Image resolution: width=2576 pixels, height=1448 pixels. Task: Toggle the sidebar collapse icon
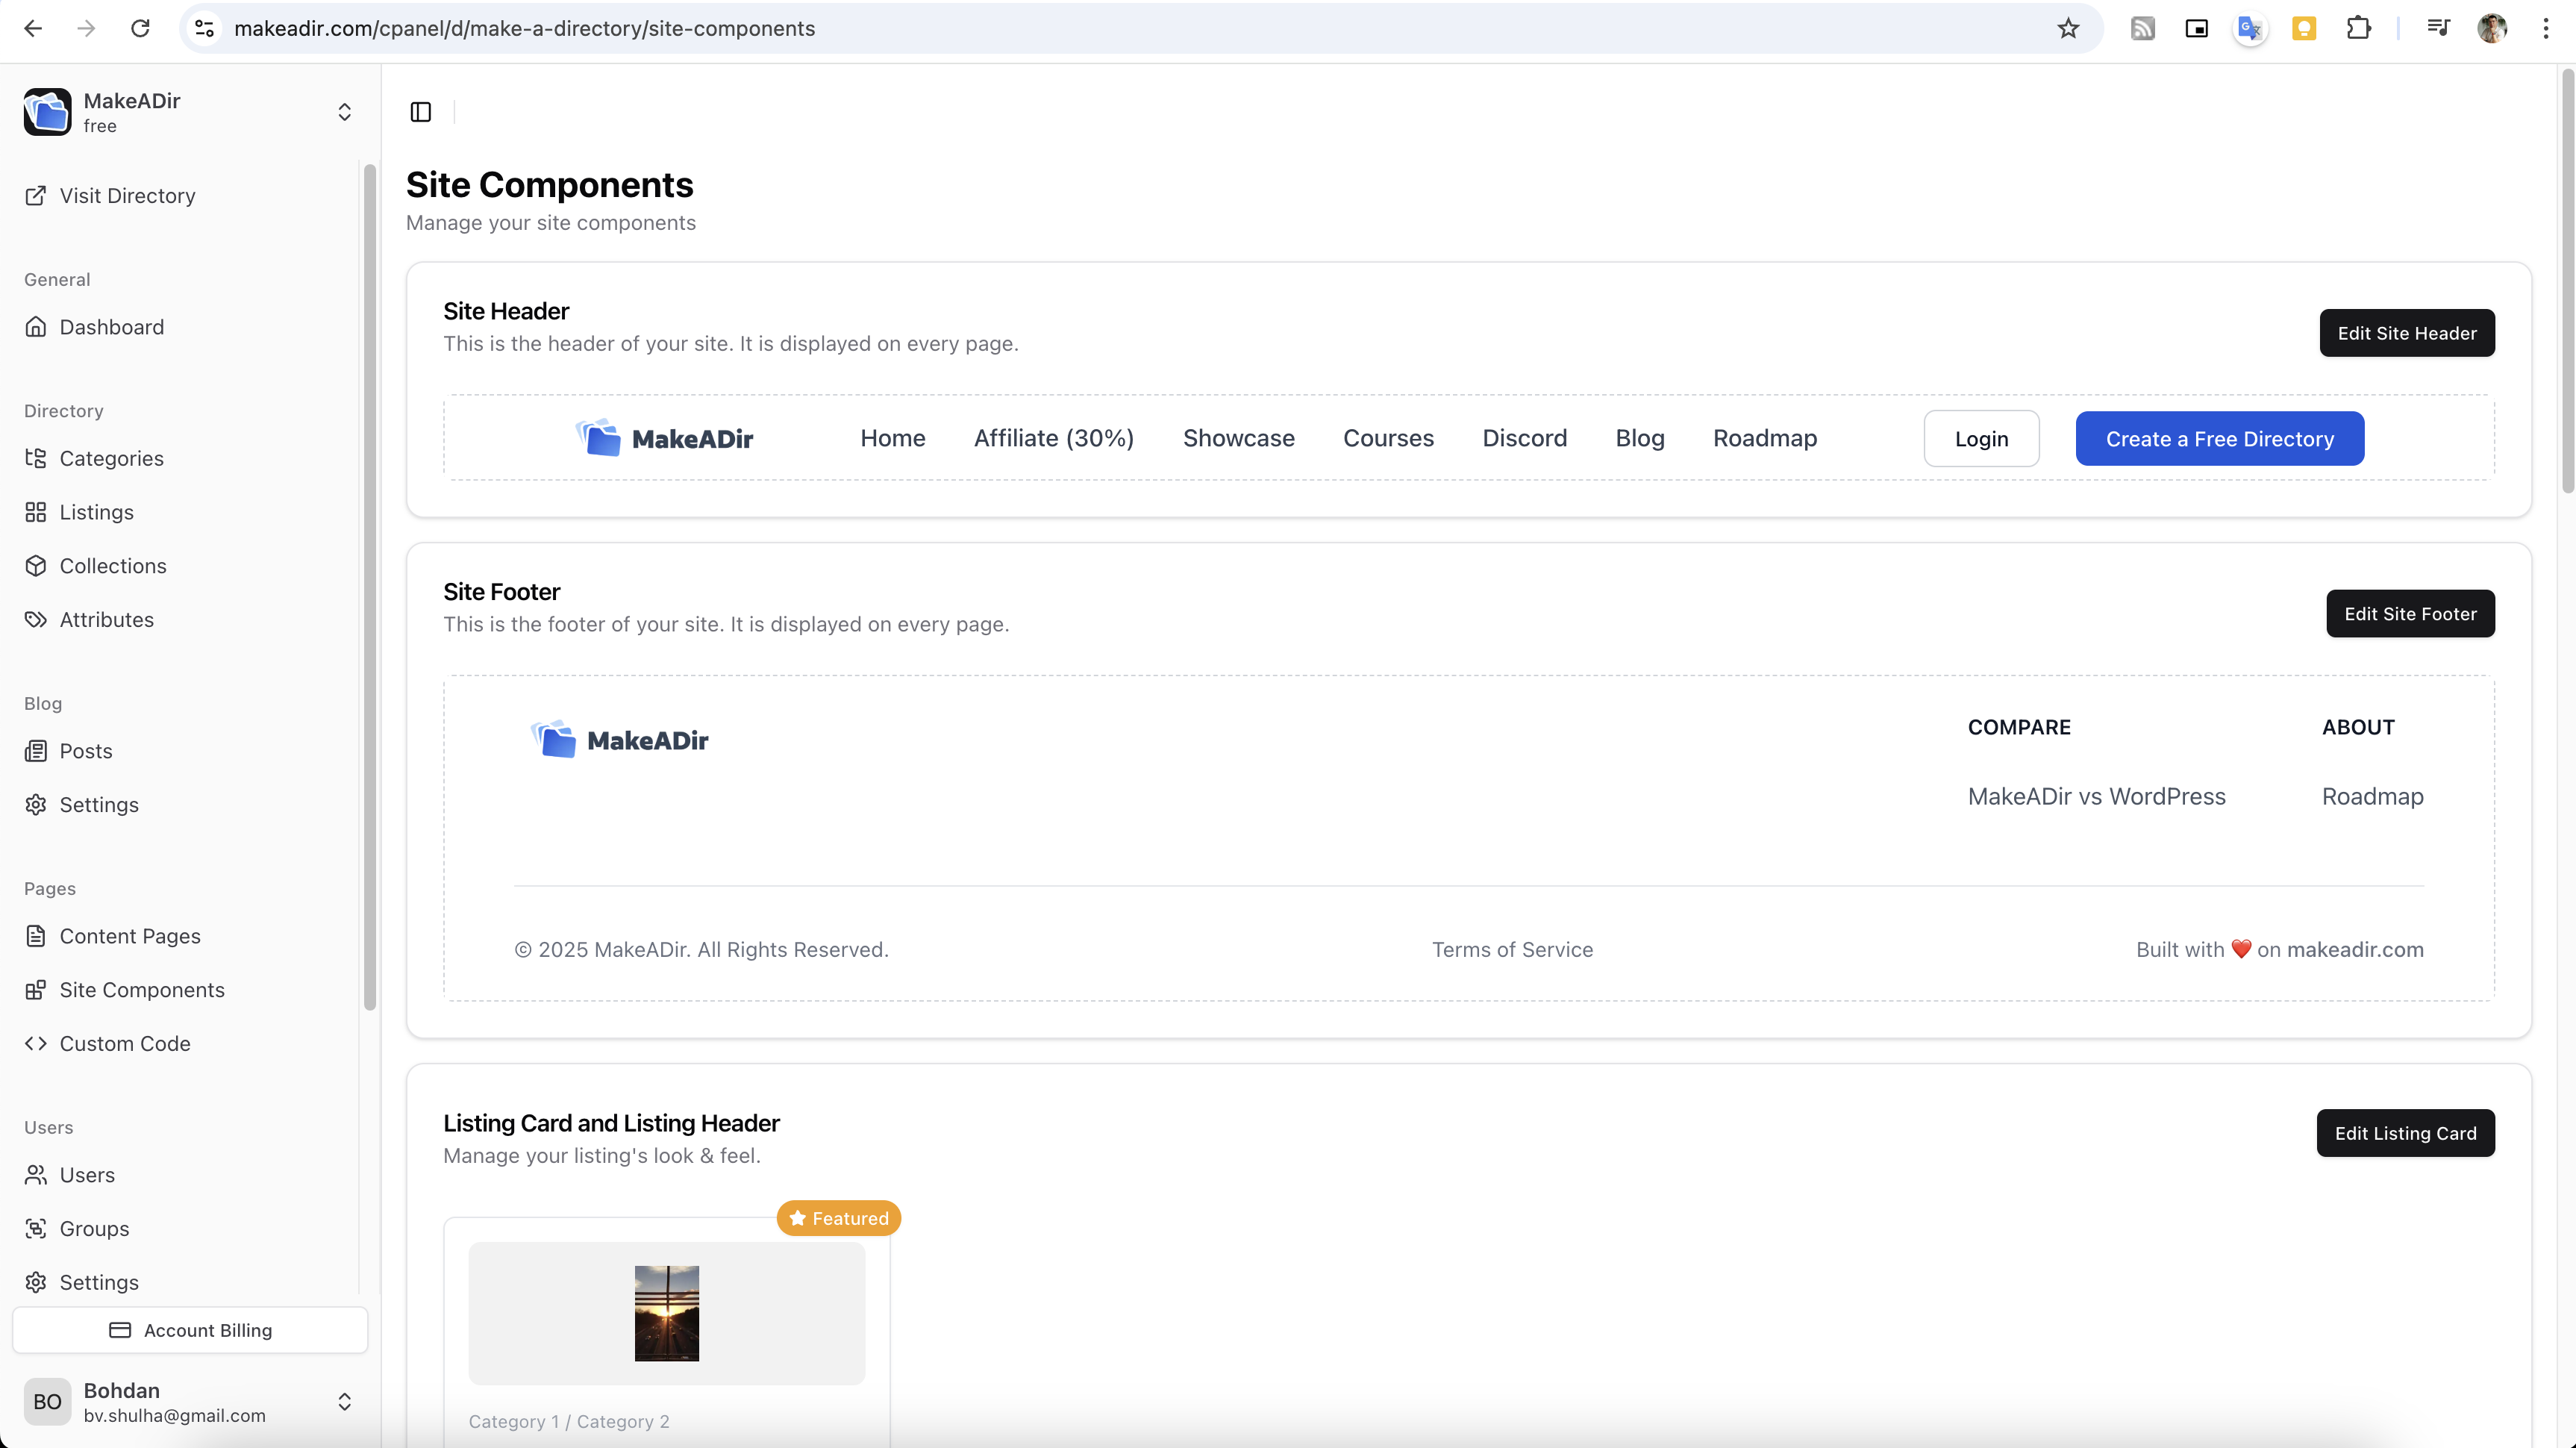coord(421,112)
